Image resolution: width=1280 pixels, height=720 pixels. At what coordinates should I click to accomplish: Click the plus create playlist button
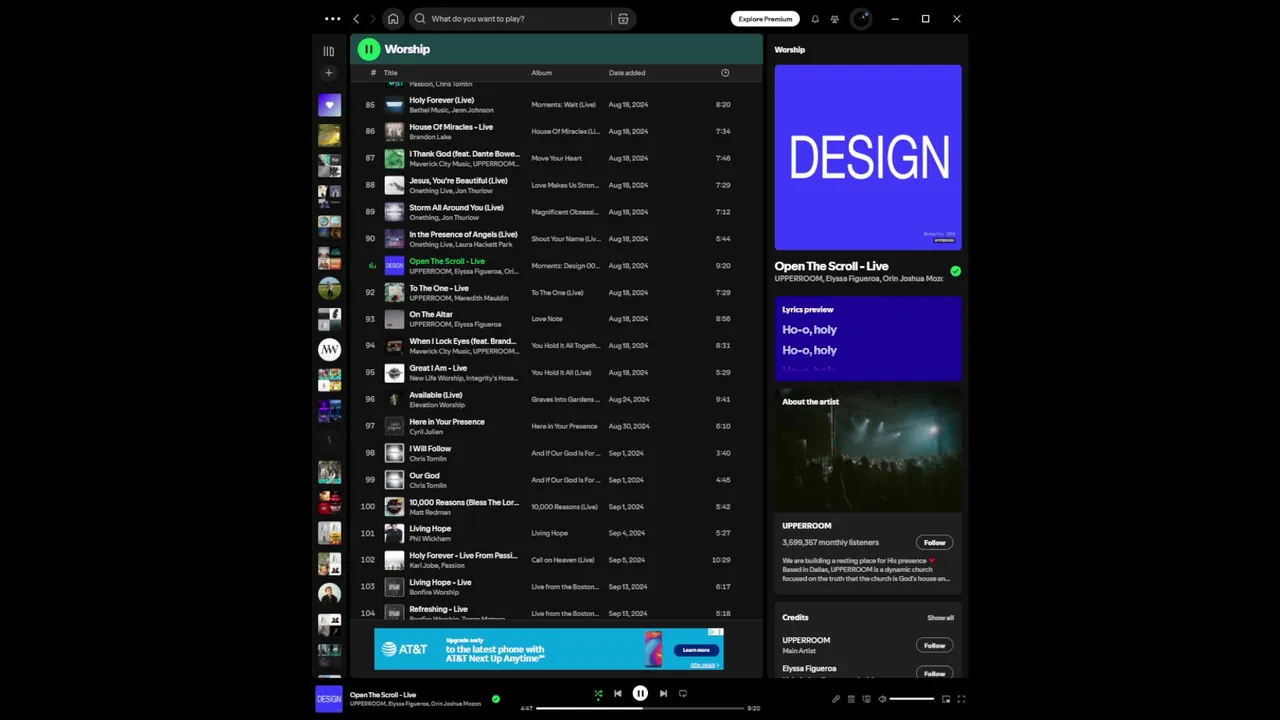point(329,73)
